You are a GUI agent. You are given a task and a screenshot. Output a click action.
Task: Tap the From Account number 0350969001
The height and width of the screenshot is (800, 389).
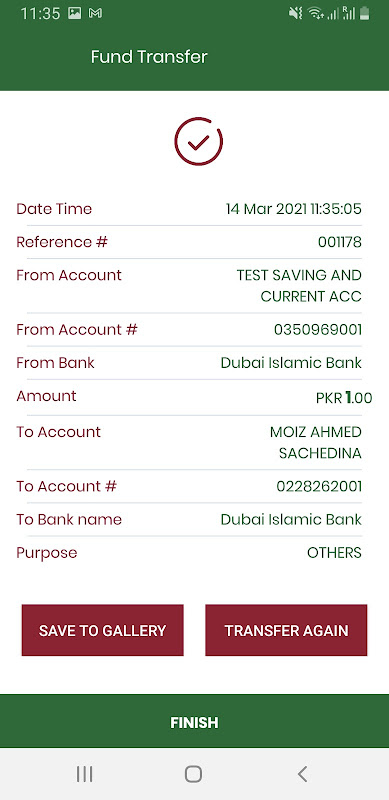click(x=318, y=330)
